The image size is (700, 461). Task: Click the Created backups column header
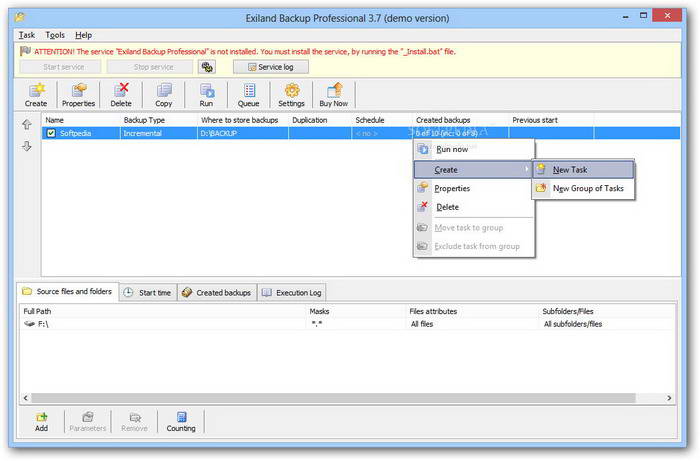pyautogui.click(x=461, y=120)
